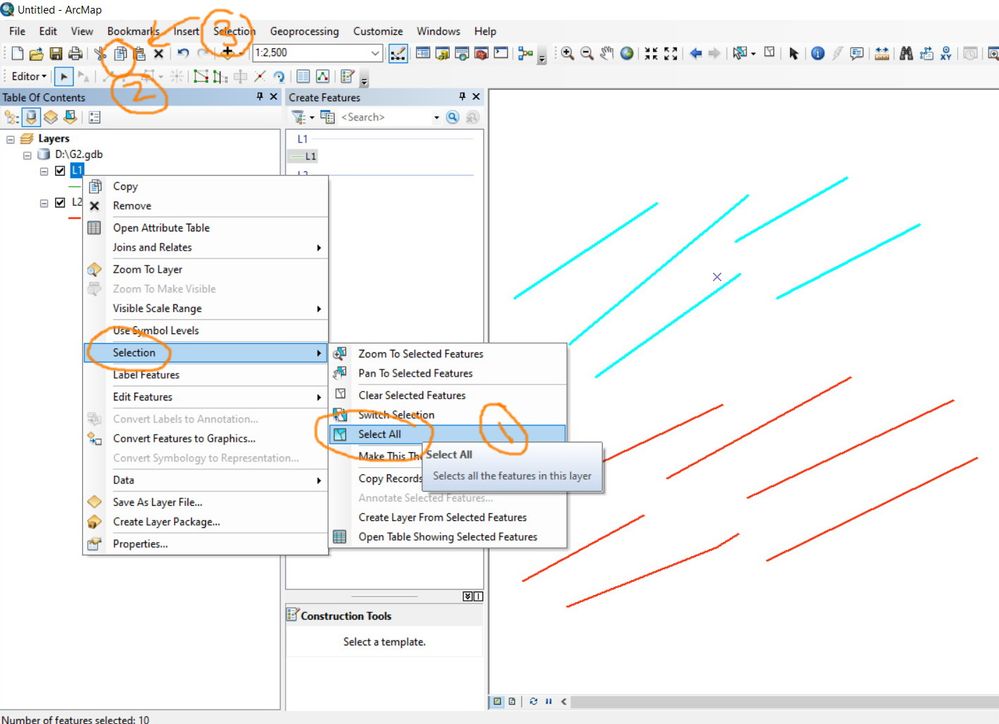Click Save As Layer File... entry
This screenshot has width=999, height=724.
point(206,502)
